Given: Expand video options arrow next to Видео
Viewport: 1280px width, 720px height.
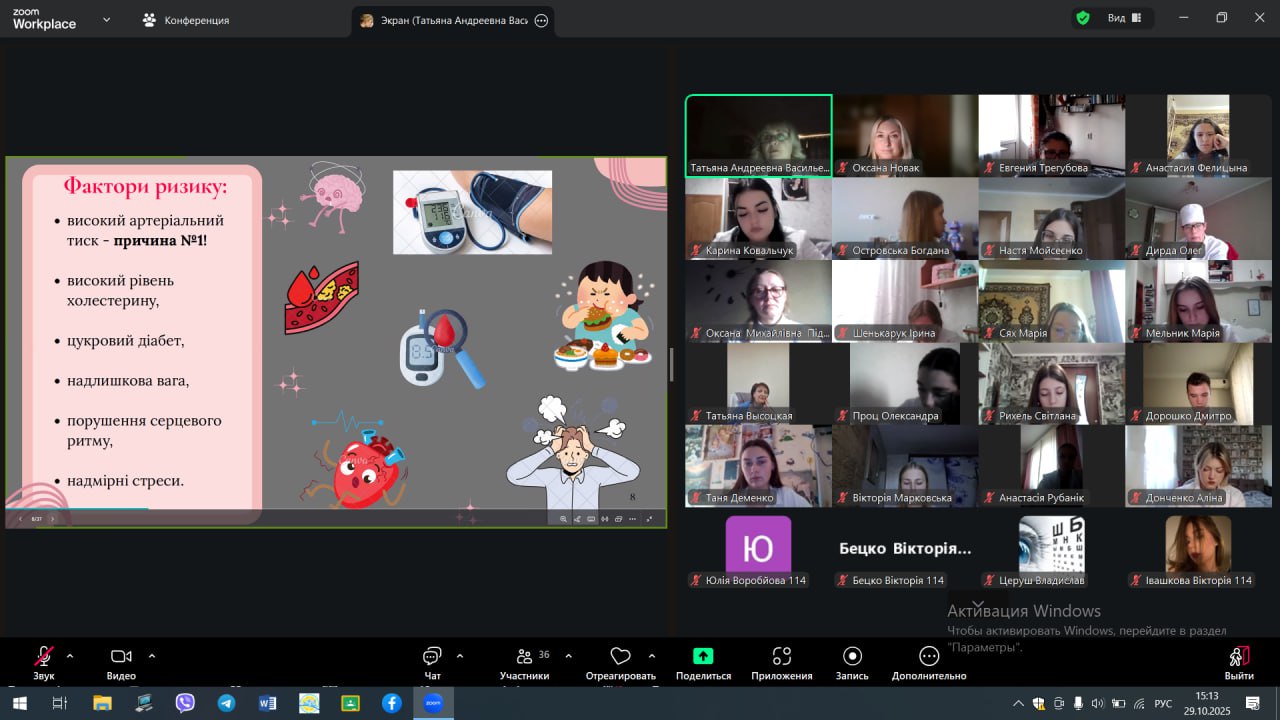Looking at the screenshot, I should (x=152, y=656).
